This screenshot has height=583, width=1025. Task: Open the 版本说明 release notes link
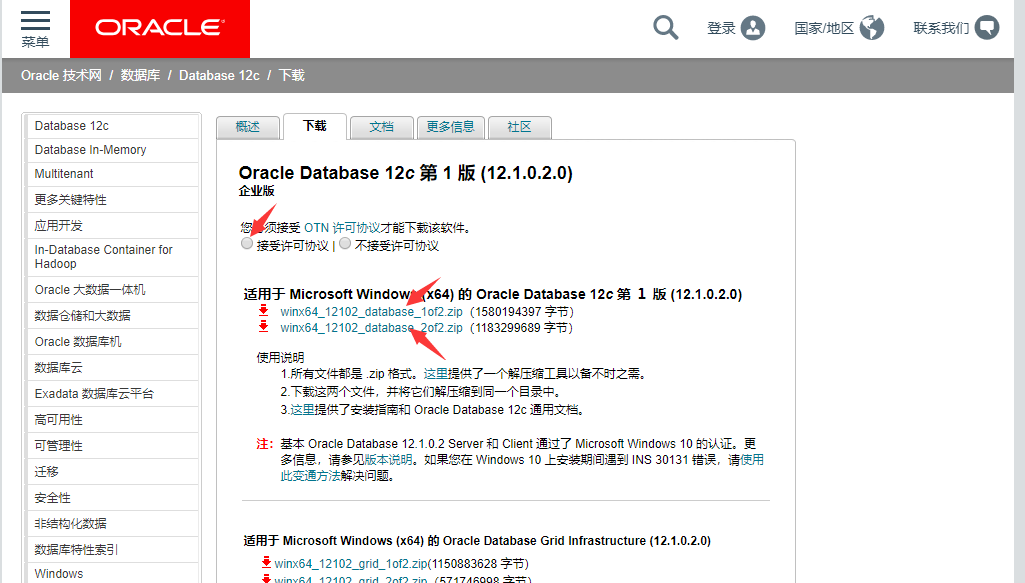(388, 459)
